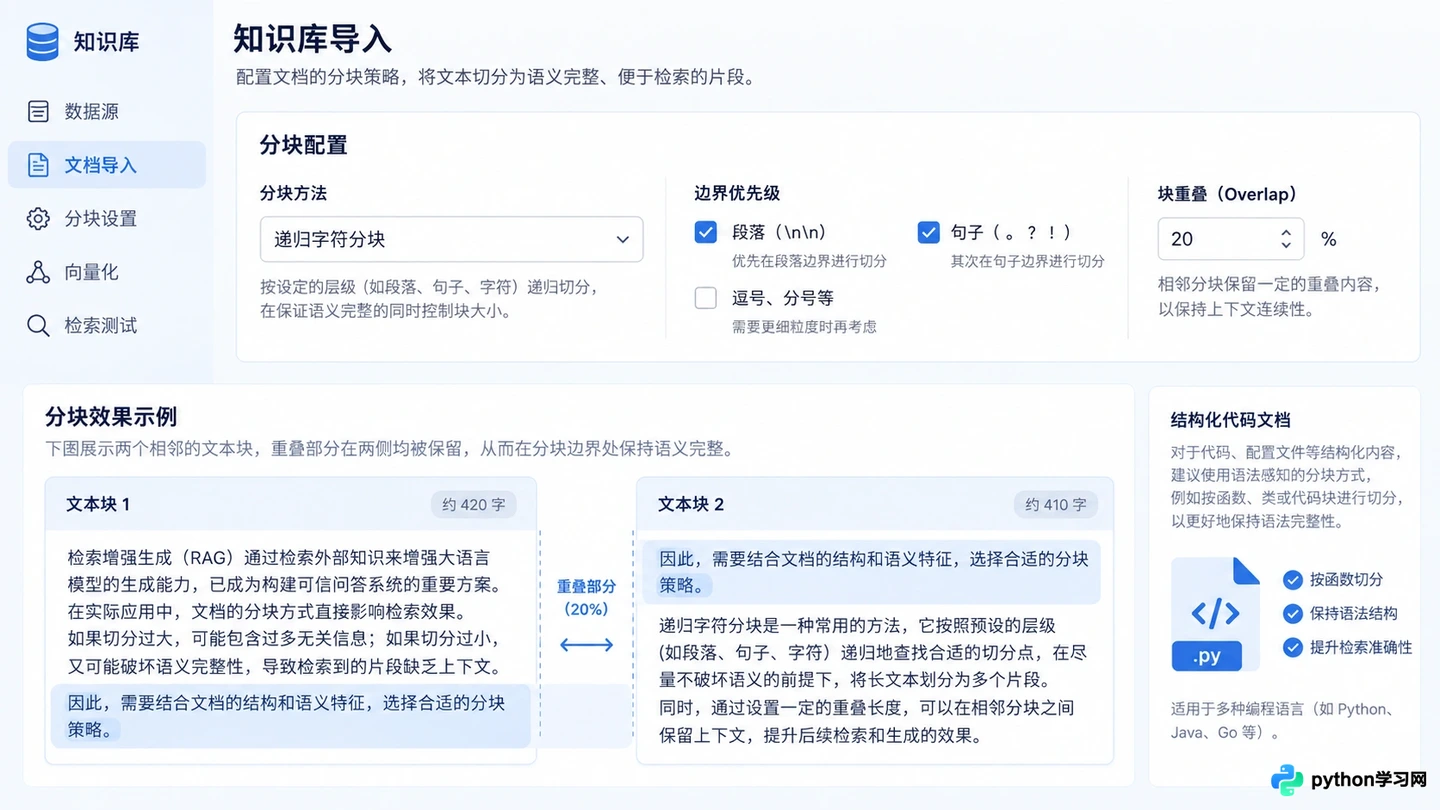Click the 数据源 list icon
Viewport: 1440px width, 810px height.
38,111
